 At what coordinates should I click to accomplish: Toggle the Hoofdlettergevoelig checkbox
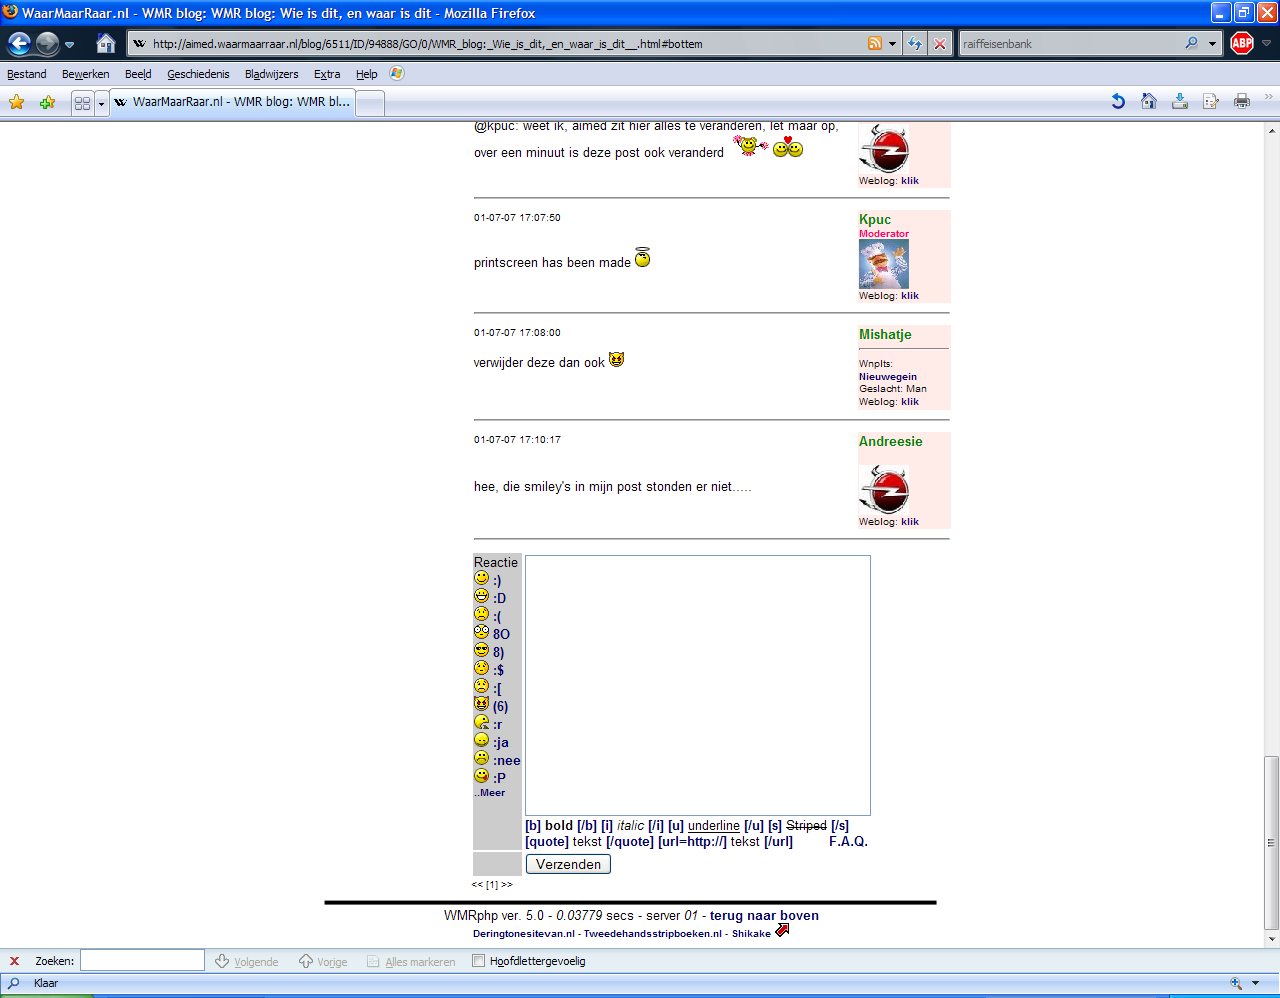tap(478, 961)
